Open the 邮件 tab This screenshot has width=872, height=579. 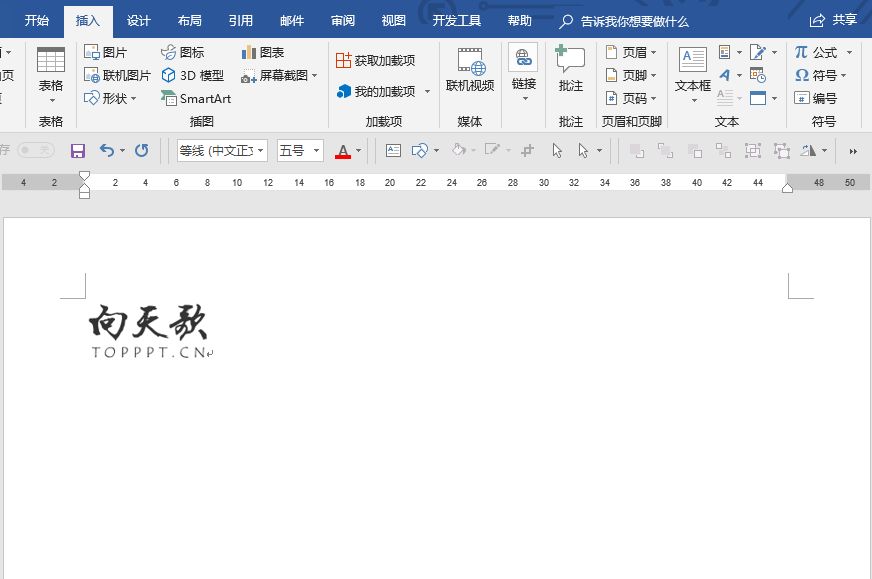pos(292,21)
